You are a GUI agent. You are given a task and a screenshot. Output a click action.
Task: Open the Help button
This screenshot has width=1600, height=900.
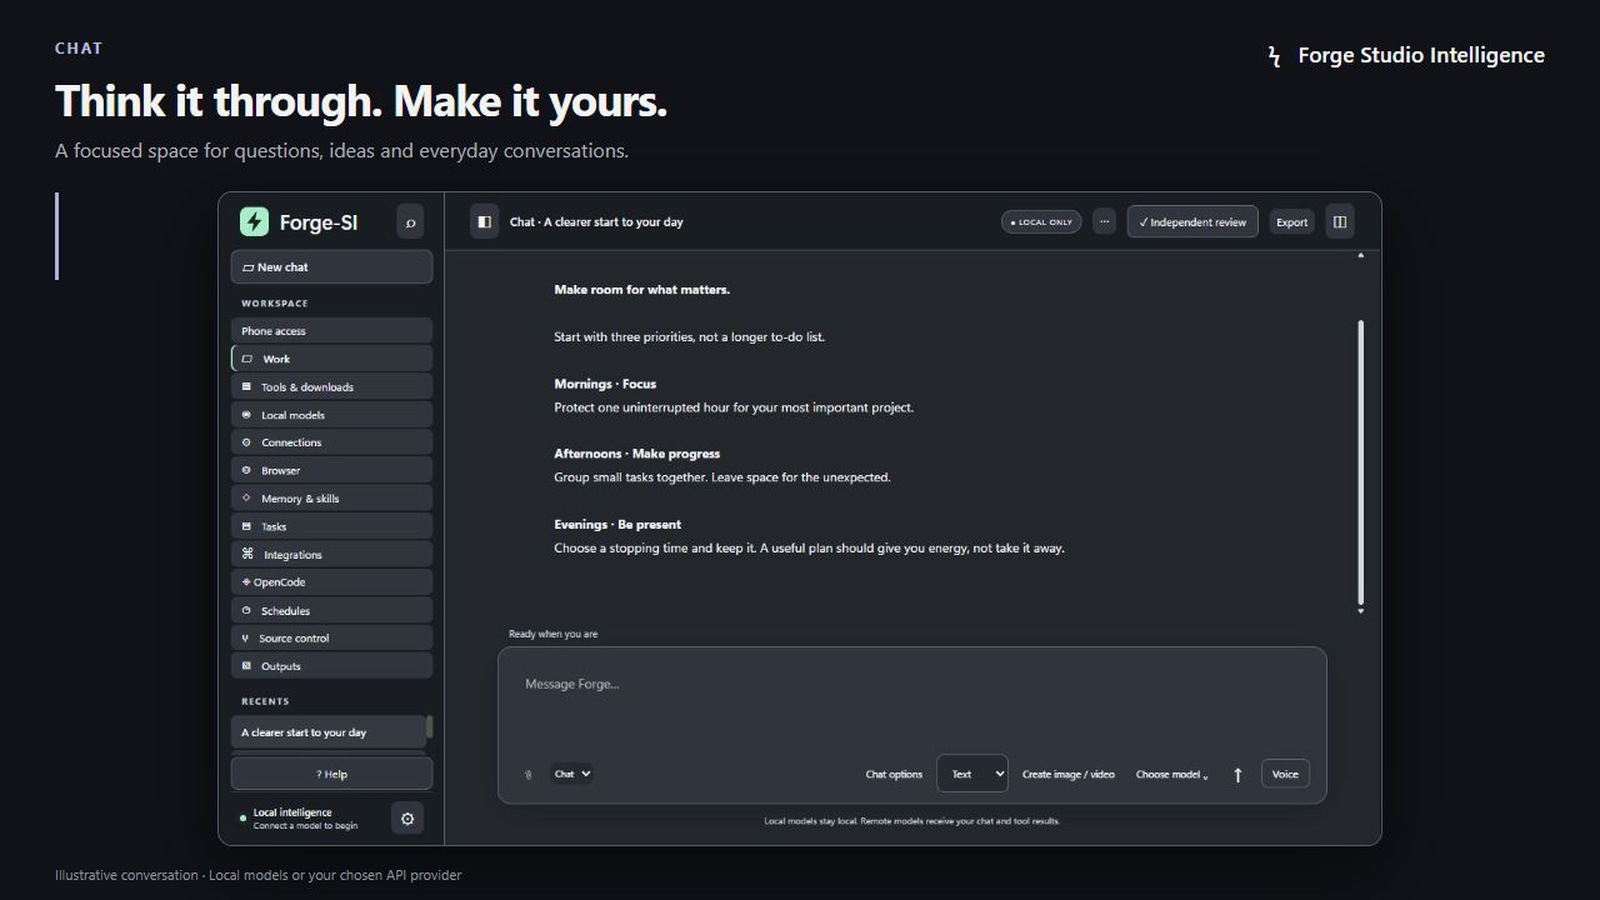(x=332, y=774)
